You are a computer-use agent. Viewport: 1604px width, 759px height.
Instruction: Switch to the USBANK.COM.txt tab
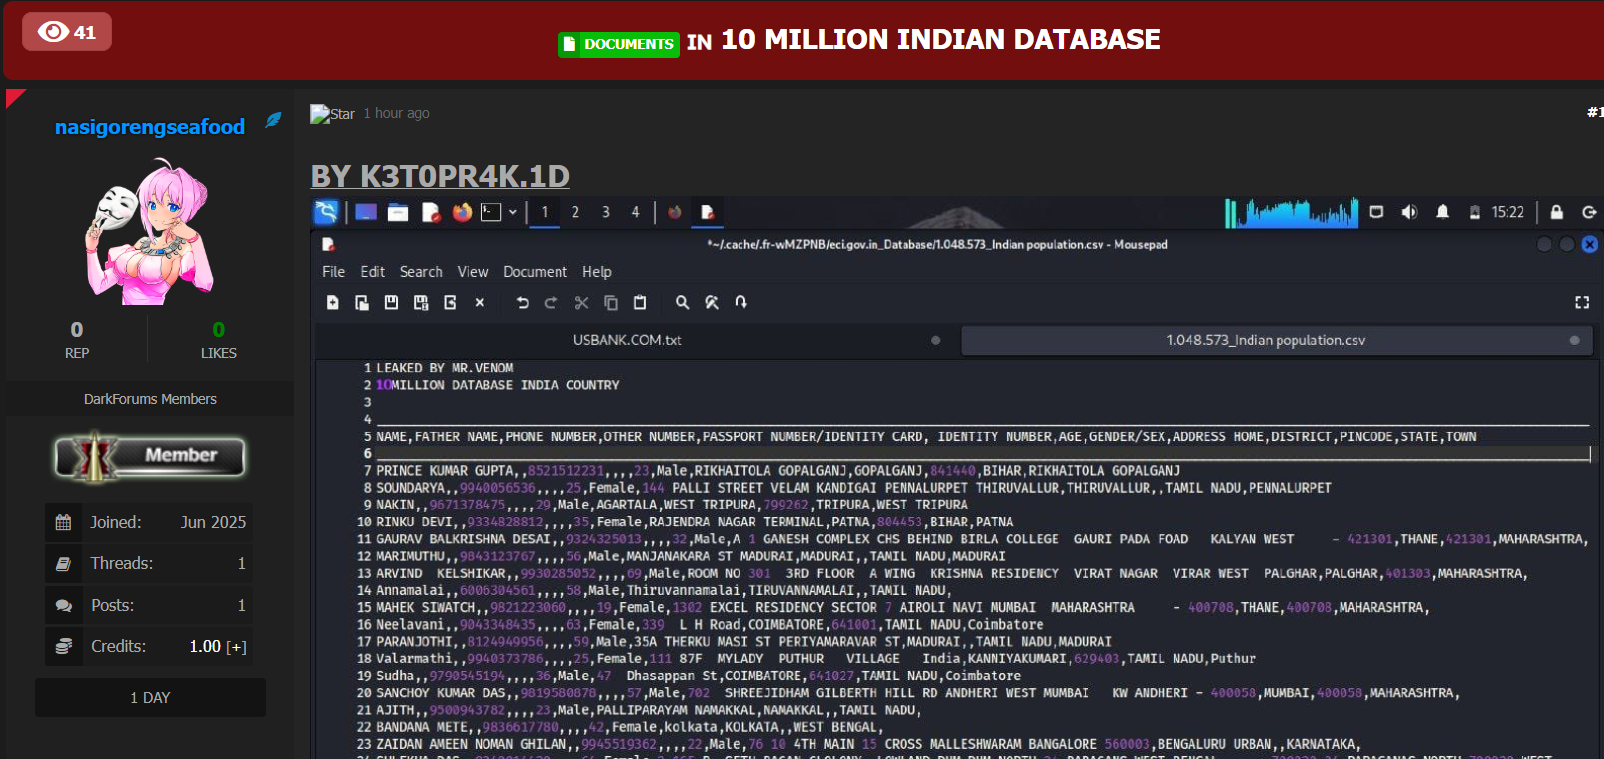(x=627, y=340)
